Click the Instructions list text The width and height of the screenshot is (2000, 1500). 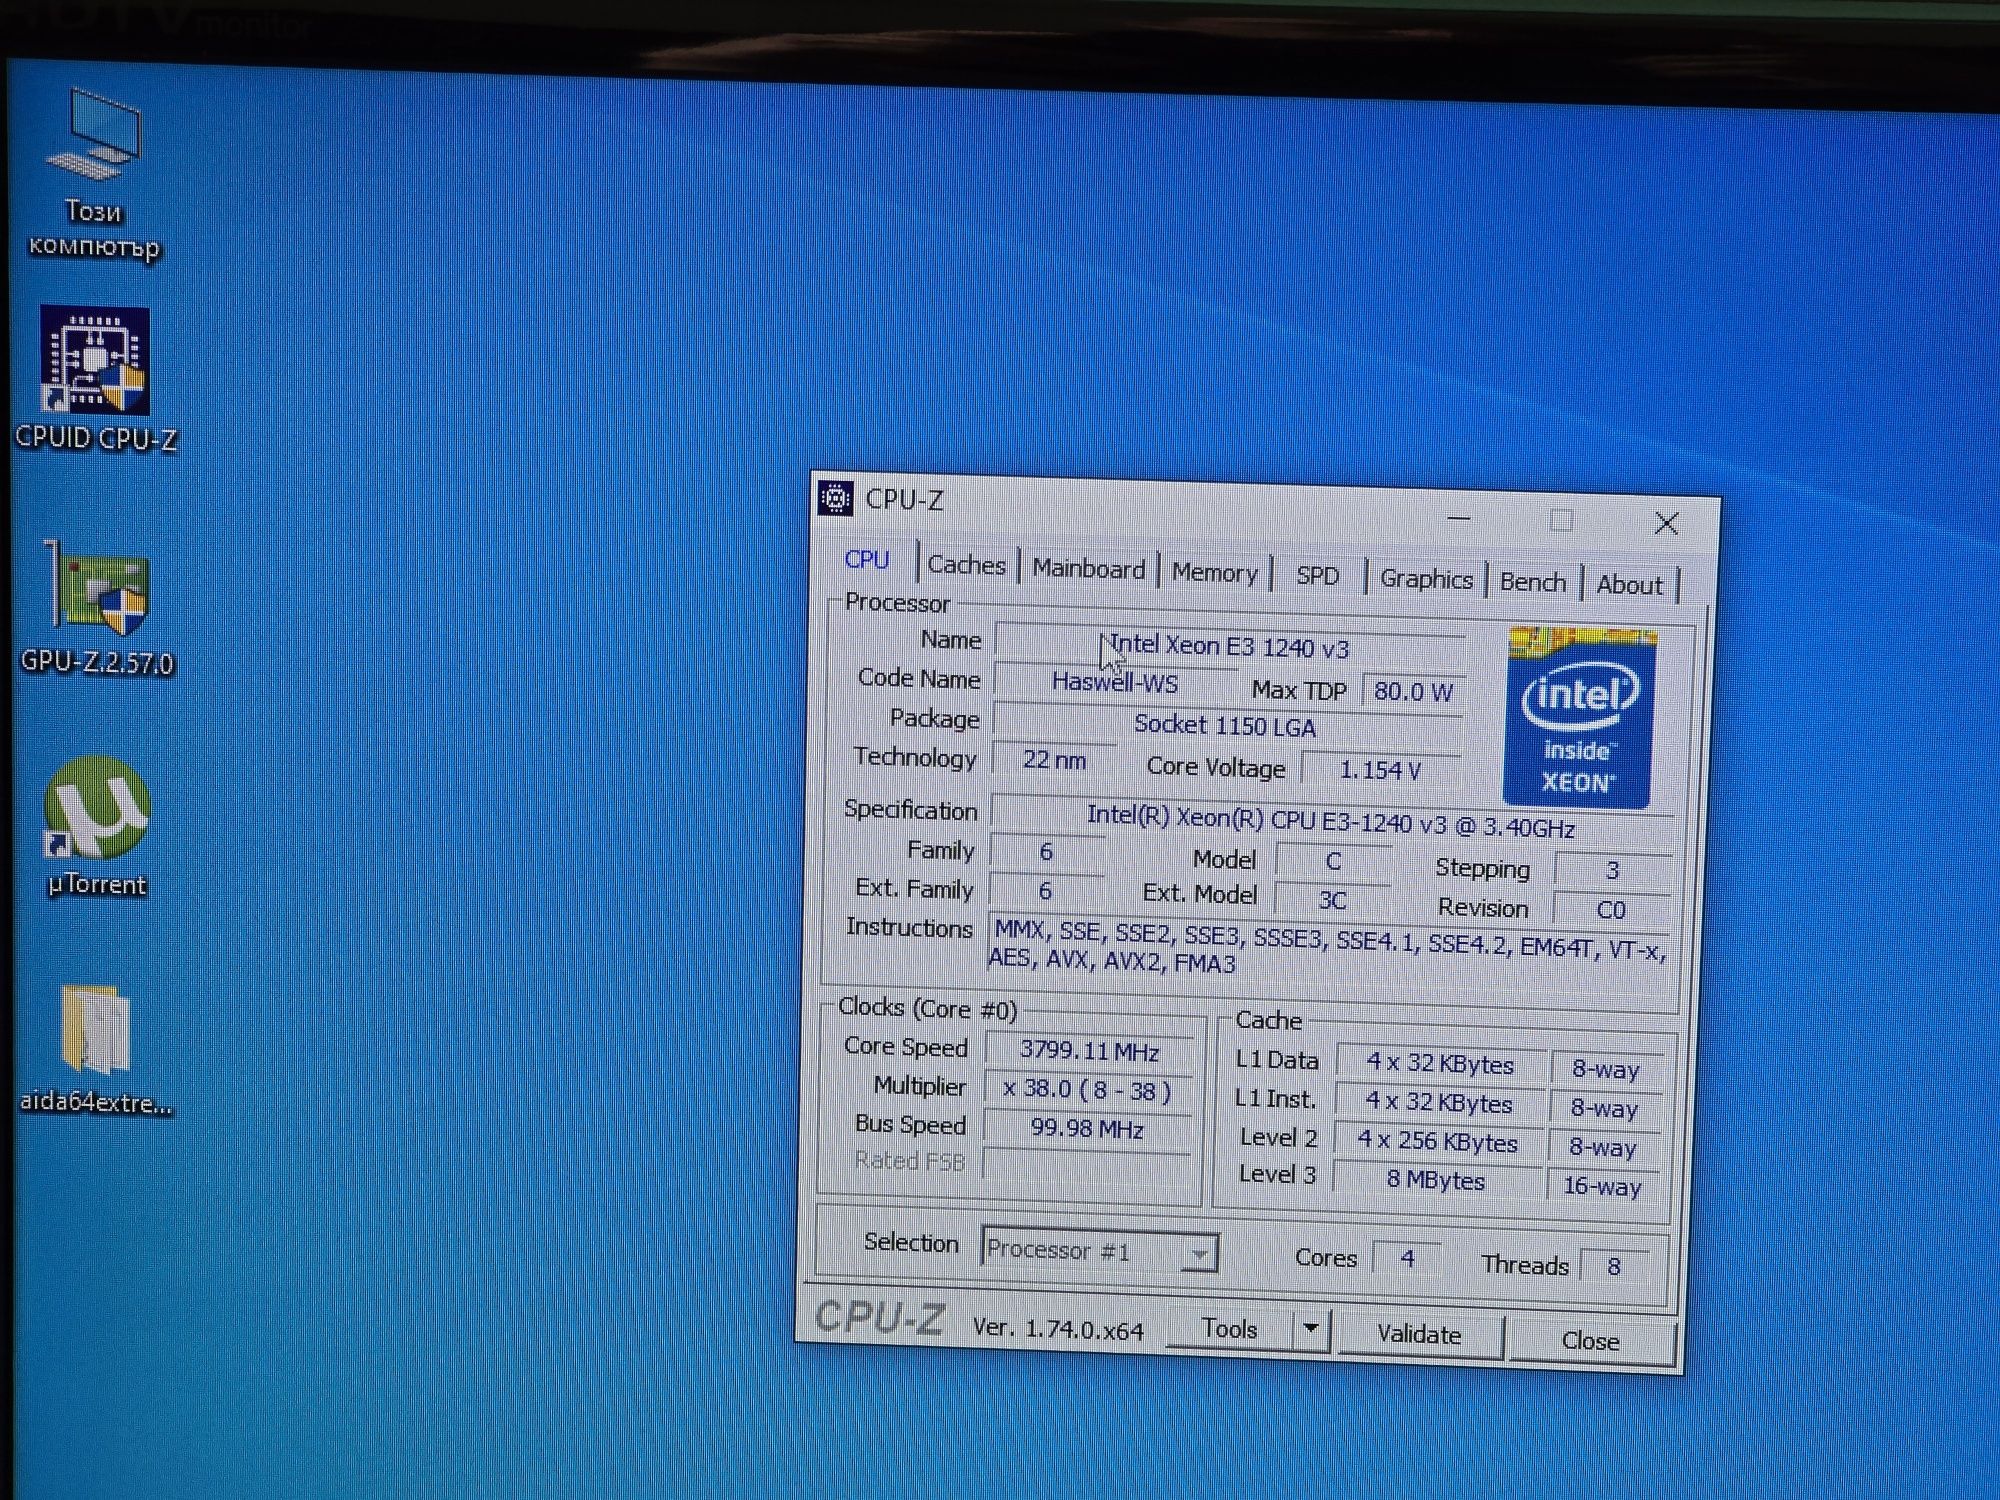tap(1328, 946)
